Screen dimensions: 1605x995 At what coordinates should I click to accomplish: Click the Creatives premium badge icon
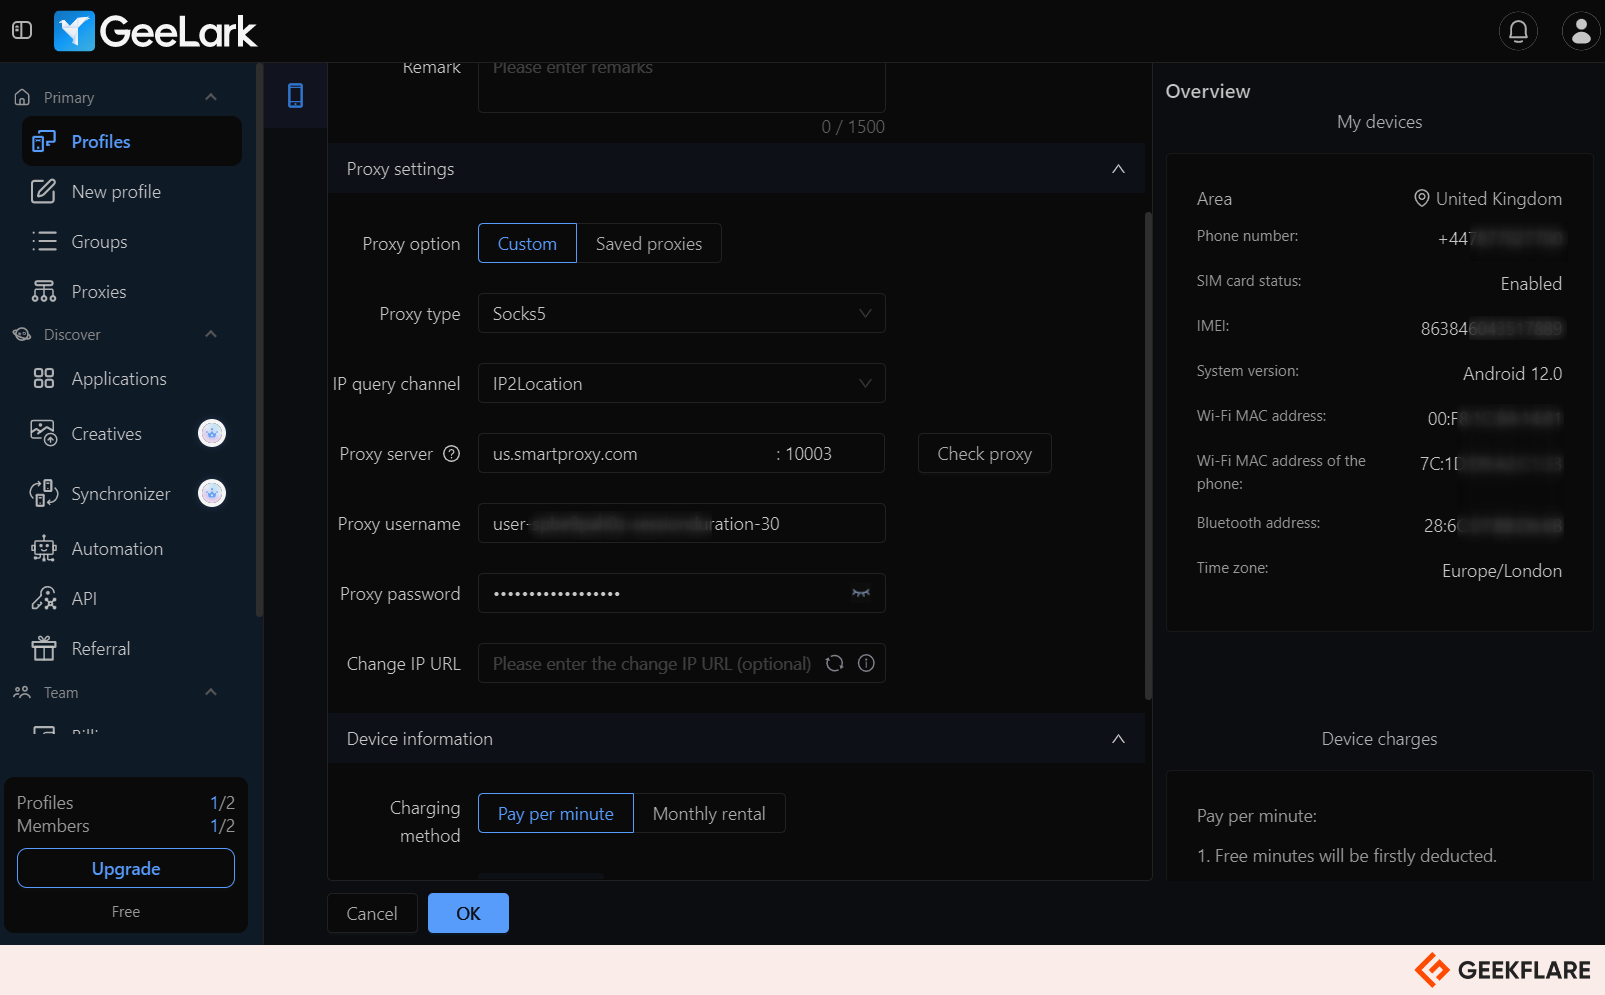click(x=212, y=433)
